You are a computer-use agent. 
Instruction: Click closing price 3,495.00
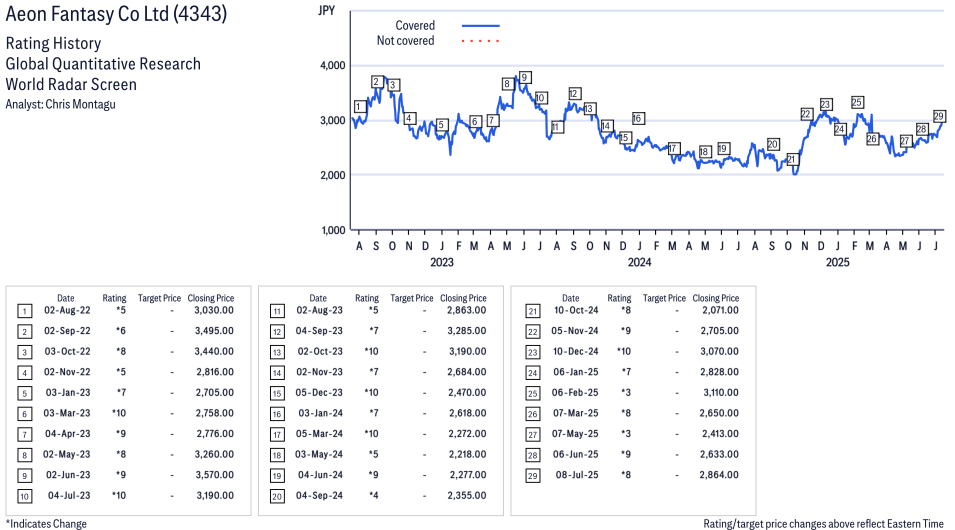pyautogui.click(x=214, y=331)
